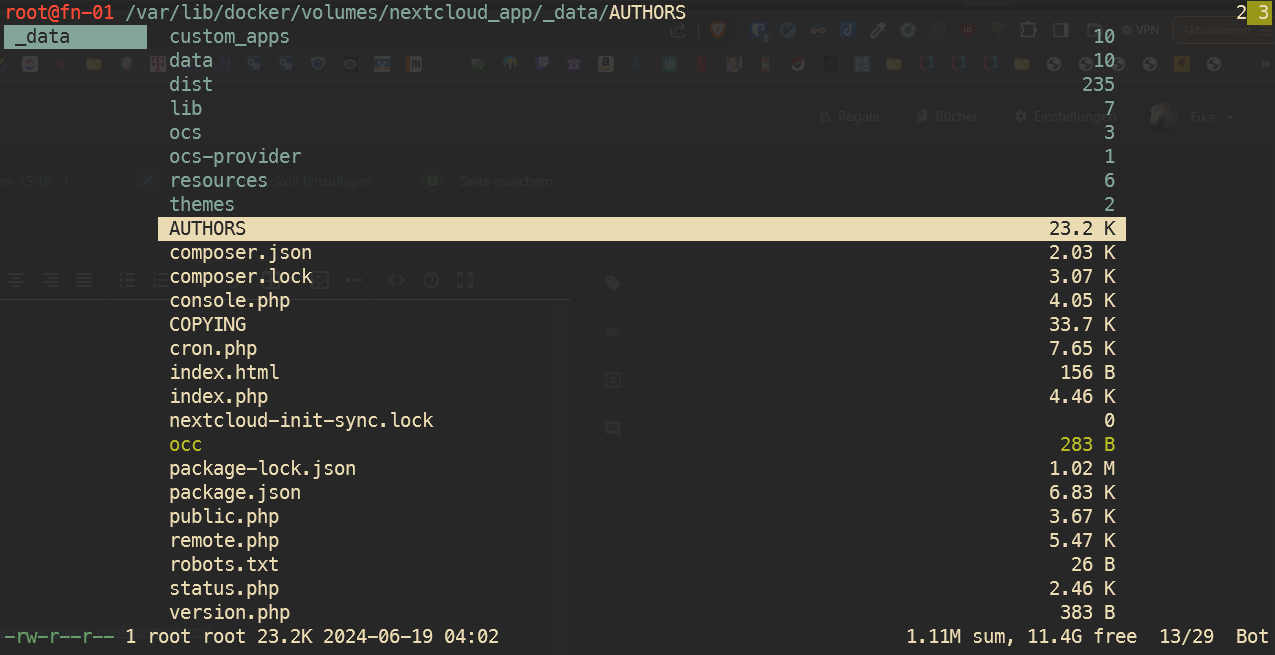Select the executable occ file

tap(186, 445)
